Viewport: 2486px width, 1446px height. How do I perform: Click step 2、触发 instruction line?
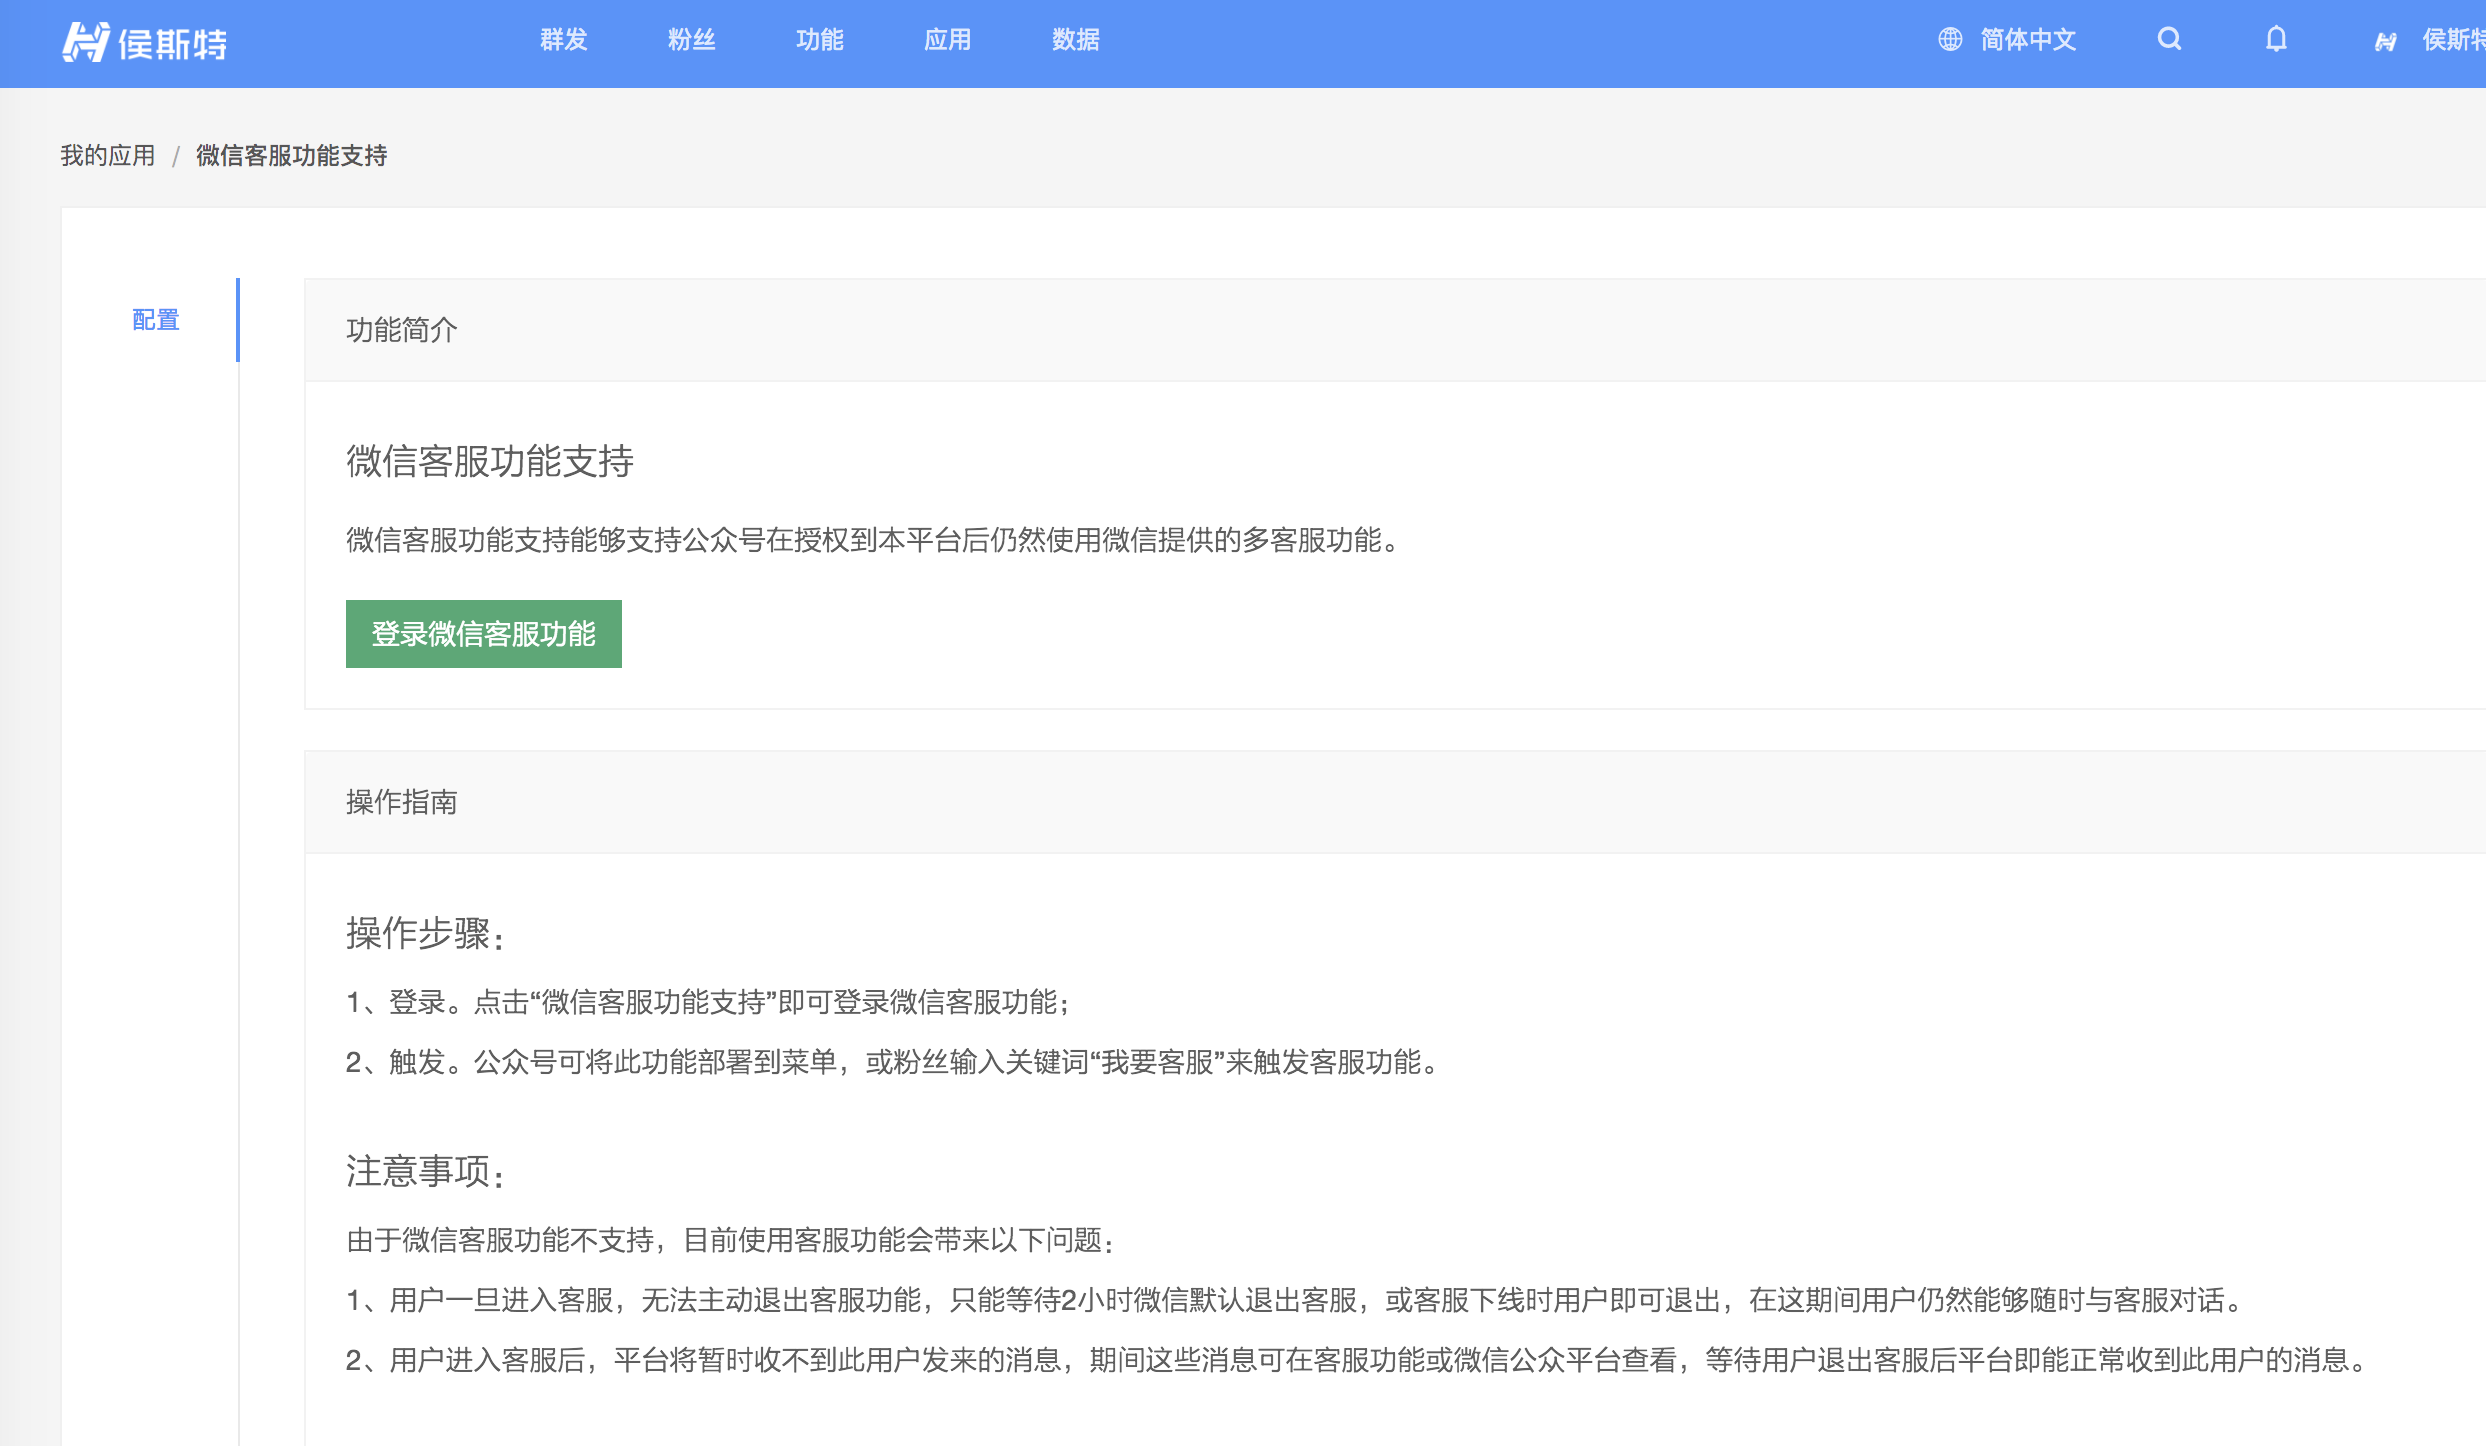[892, 1062]
